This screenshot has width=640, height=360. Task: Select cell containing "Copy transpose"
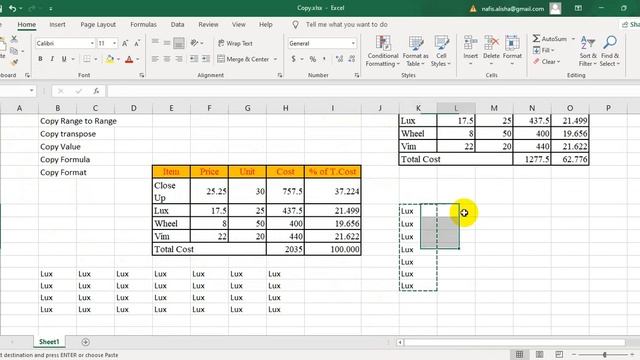click(68, 134)
